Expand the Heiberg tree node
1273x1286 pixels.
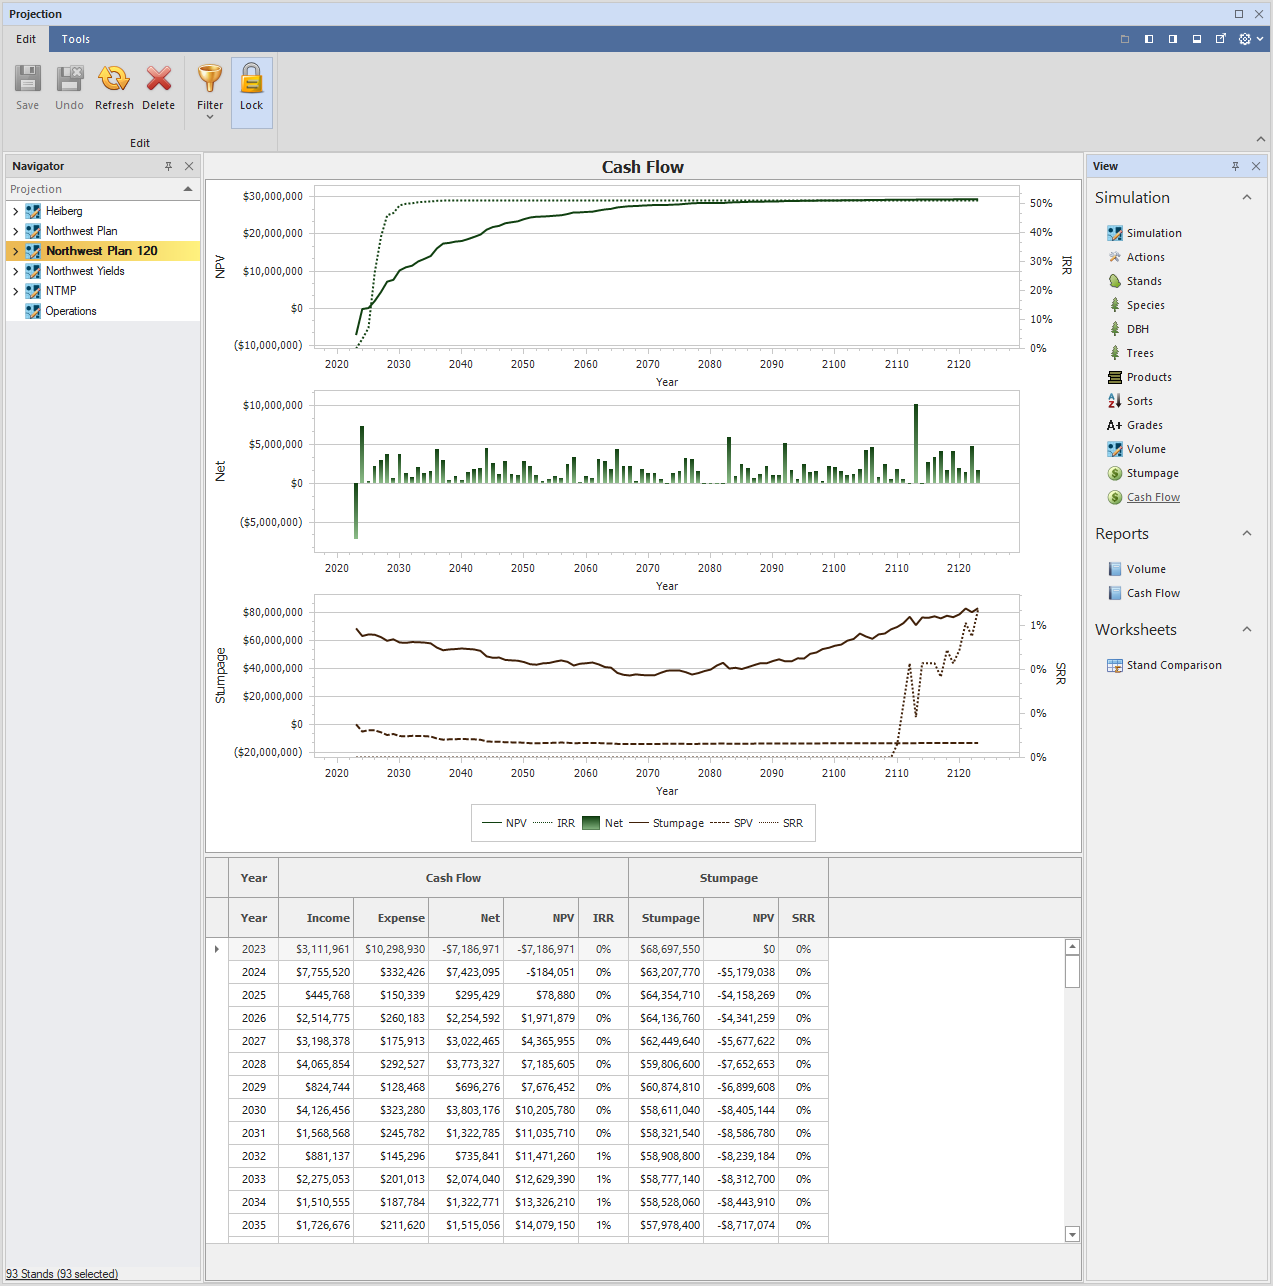click(x=15, y=211)
